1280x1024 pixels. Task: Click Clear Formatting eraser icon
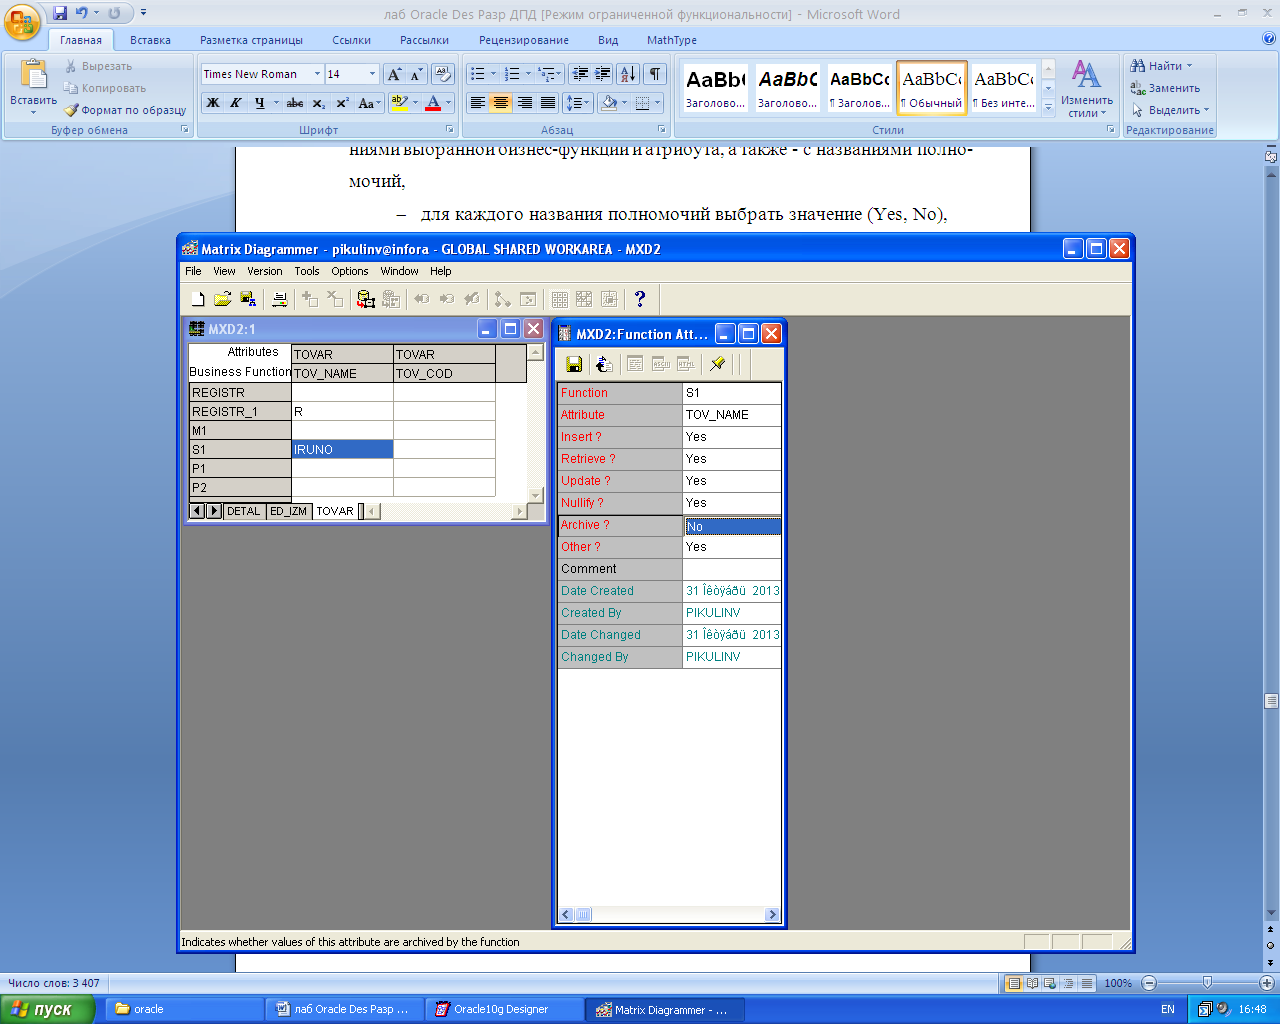tap(443, 74)
